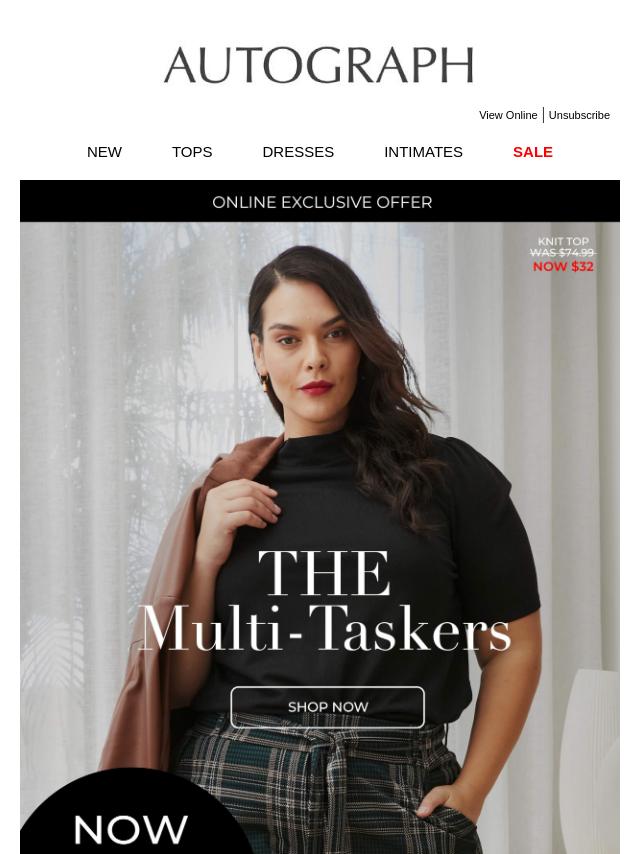Go to the NEW category

(x=104, y=152)
